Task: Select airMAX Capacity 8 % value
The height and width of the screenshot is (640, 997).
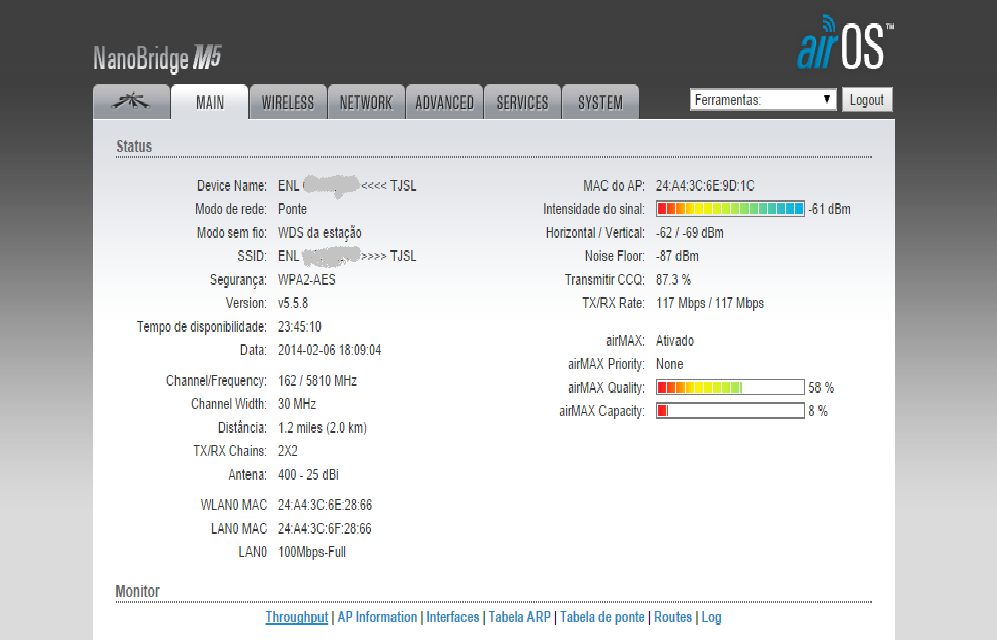Action: [x=818, y=411]
